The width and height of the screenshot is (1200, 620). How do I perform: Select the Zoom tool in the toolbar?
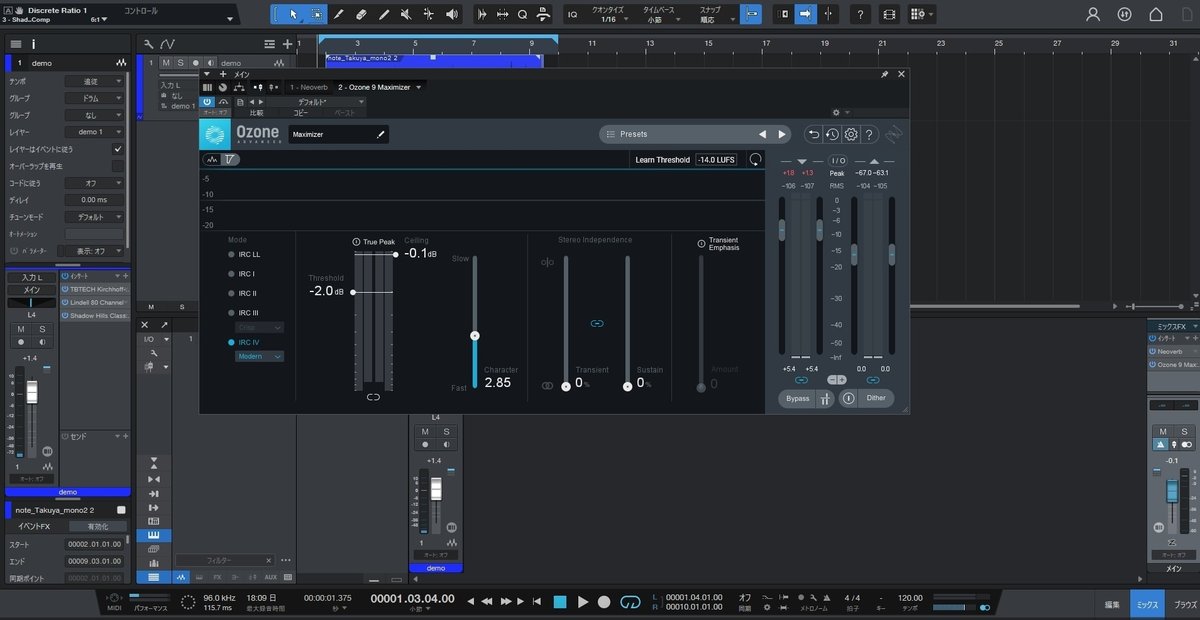(x=523, y=14)
